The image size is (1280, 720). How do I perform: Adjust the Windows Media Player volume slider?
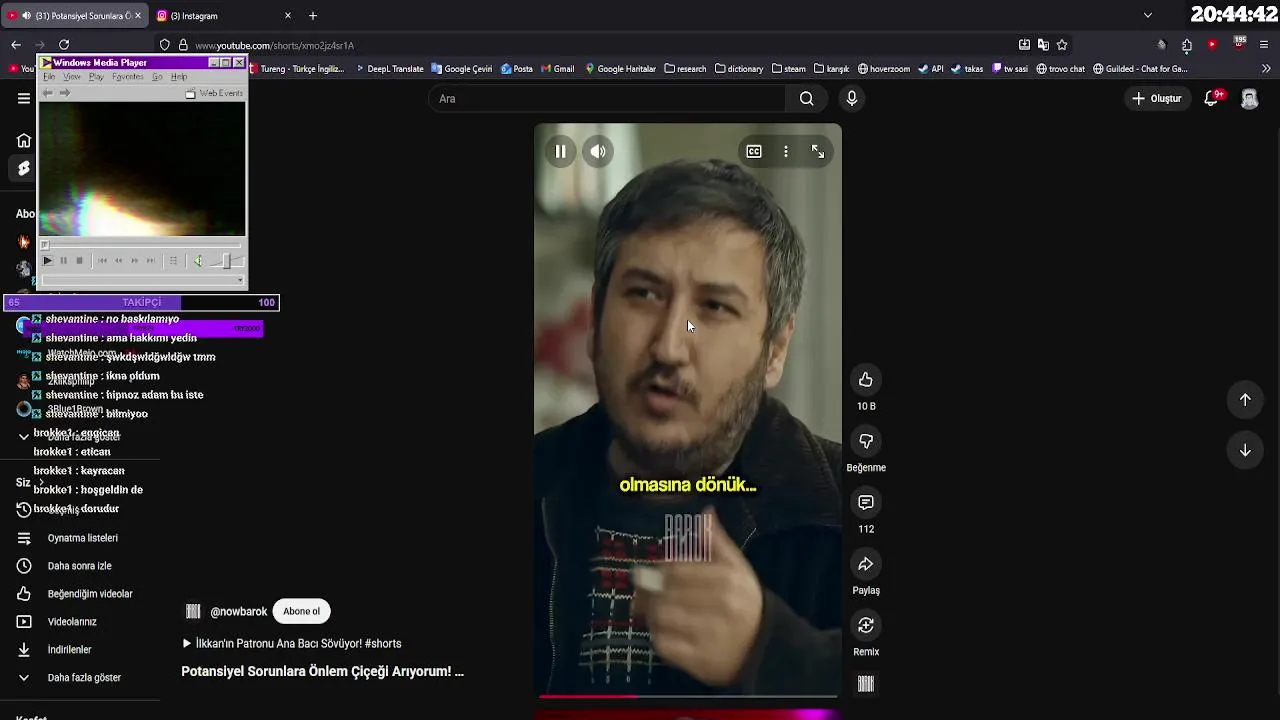click(226, 261)
